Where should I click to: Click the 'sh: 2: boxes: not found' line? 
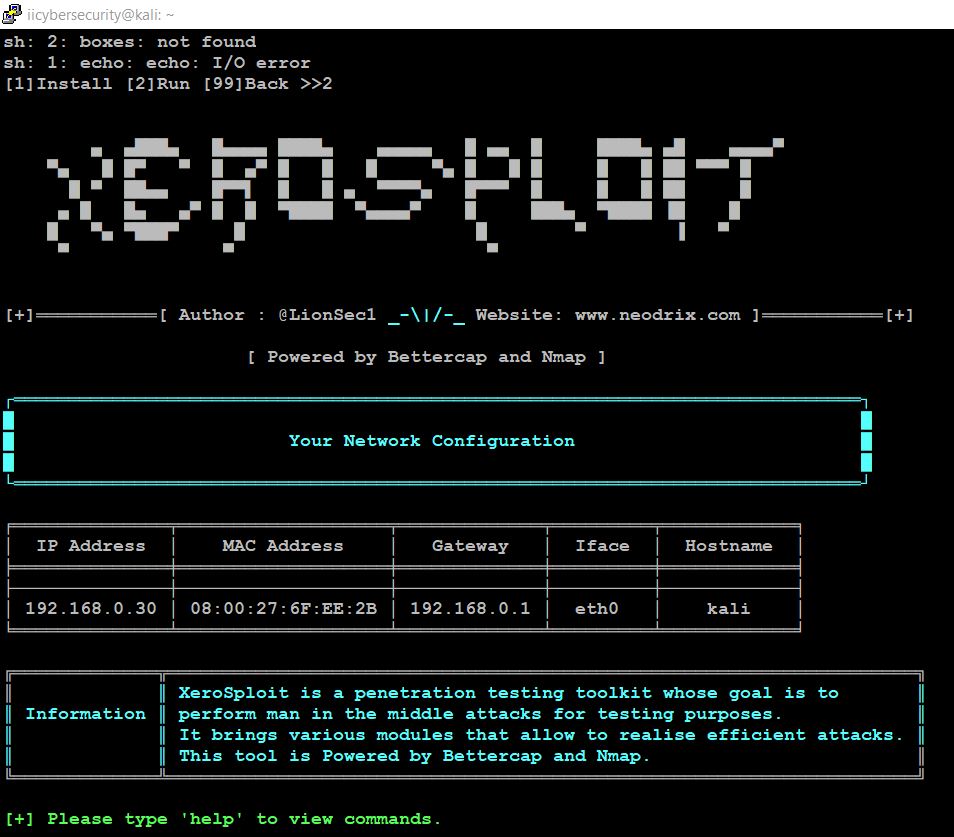[130, 42]
